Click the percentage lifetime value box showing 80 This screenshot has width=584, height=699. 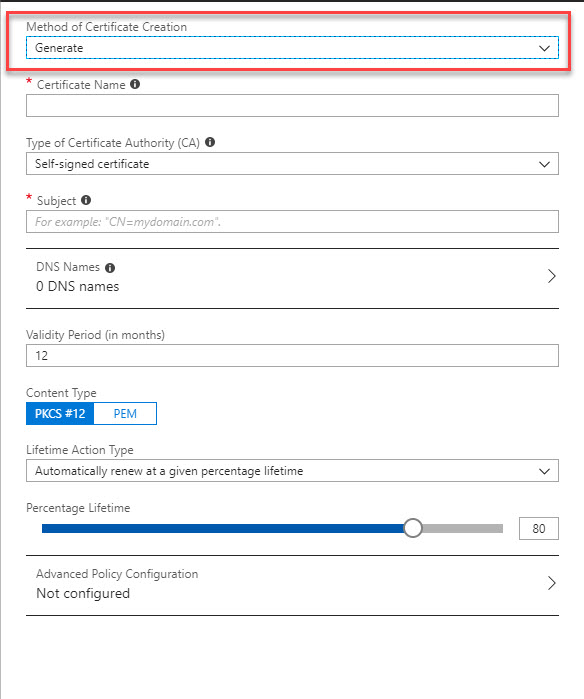coord(539,529)
